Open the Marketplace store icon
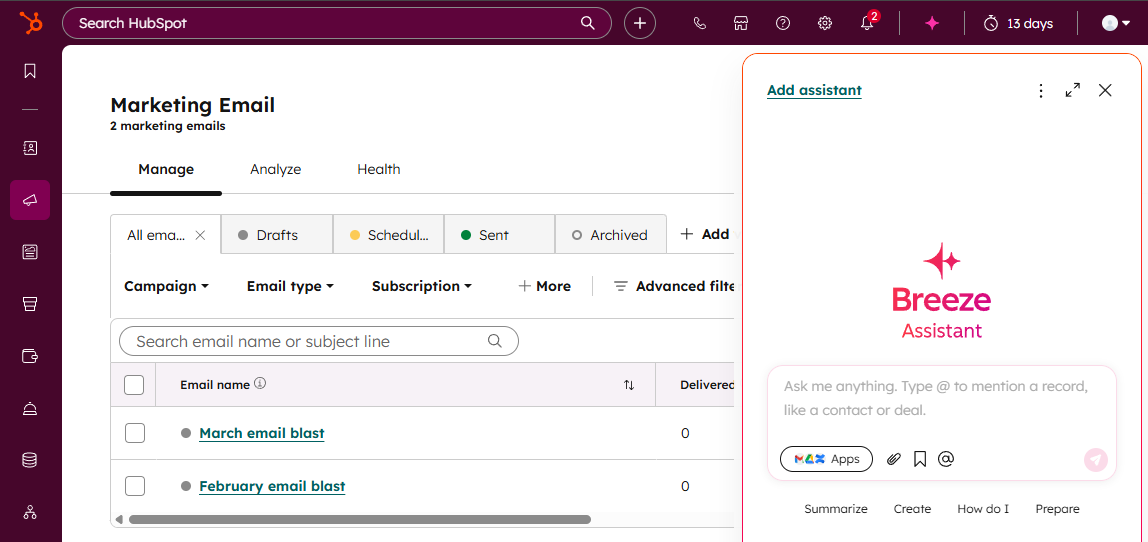Screen dimensions: 1148x542 coord(741,23)
